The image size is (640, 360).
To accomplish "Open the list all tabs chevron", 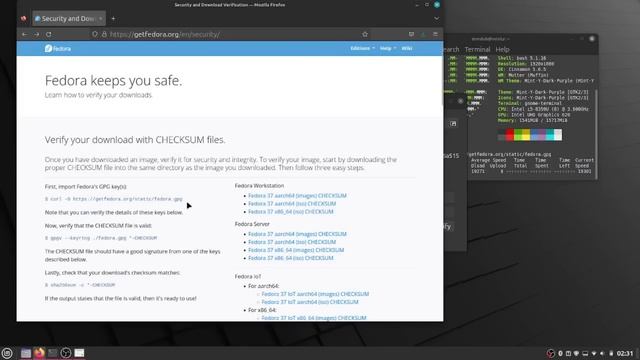I will coord(436,18).
